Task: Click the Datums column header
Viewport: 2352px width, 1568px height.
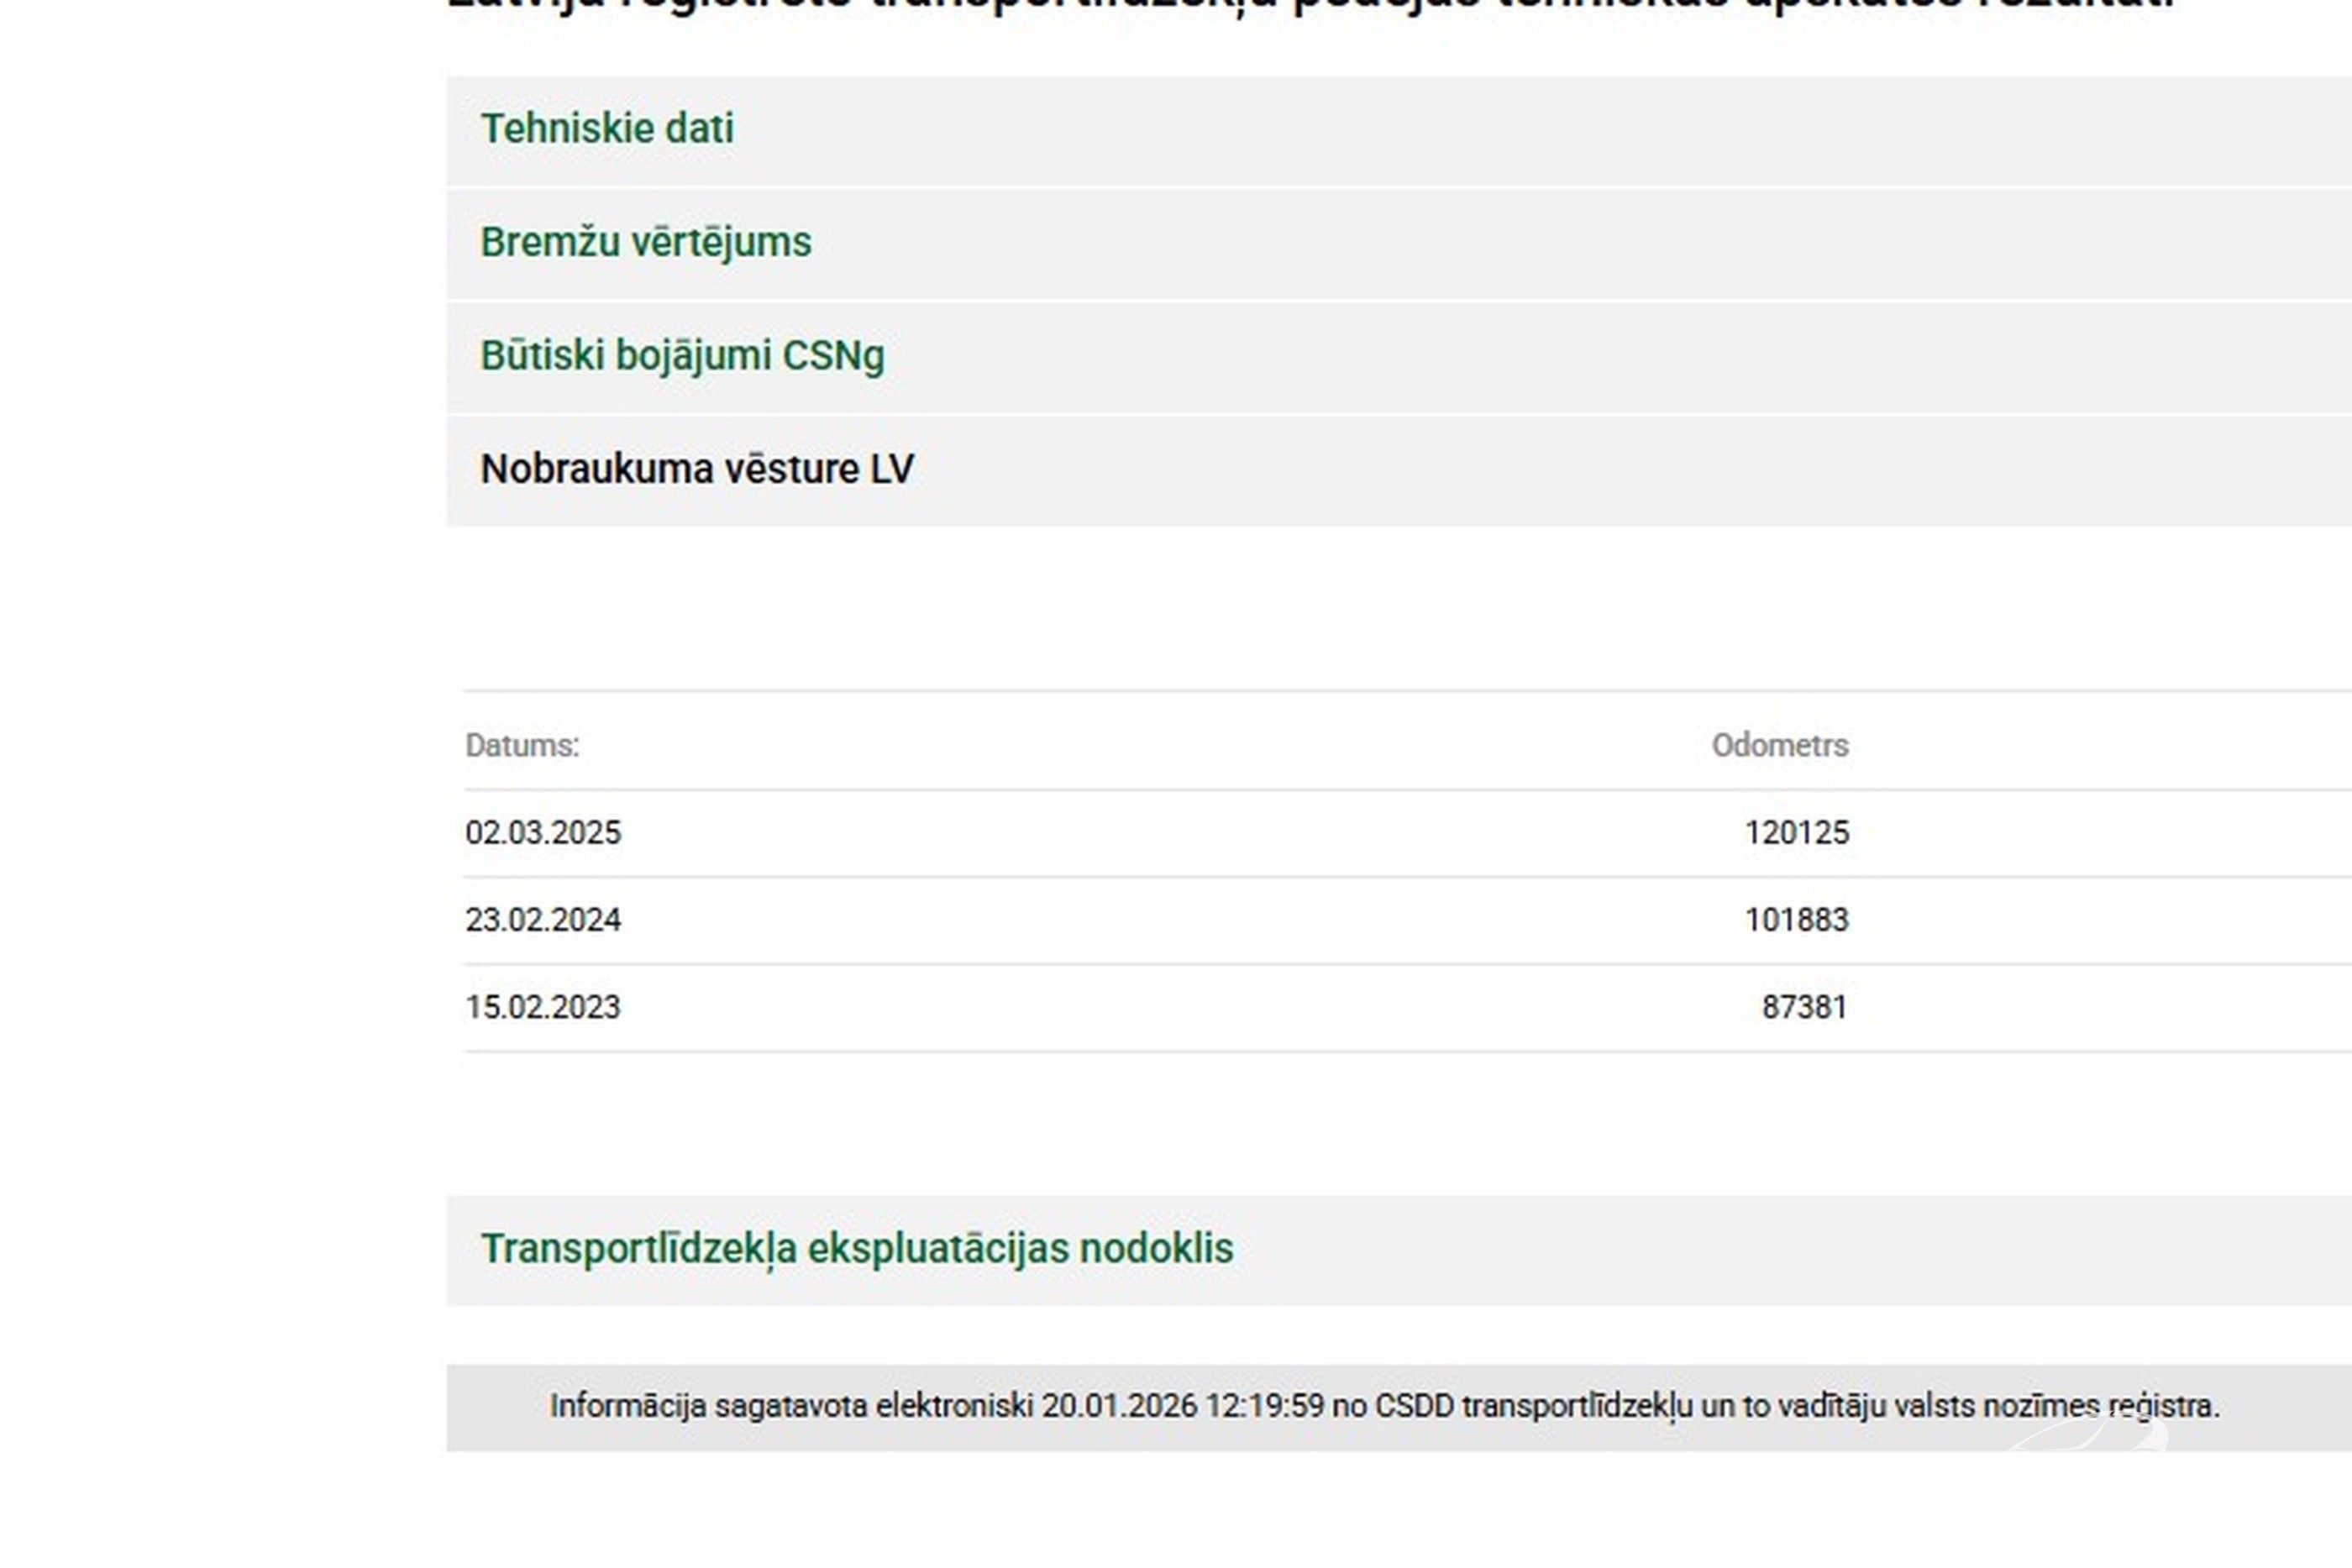Action: (x=522, y=746)
